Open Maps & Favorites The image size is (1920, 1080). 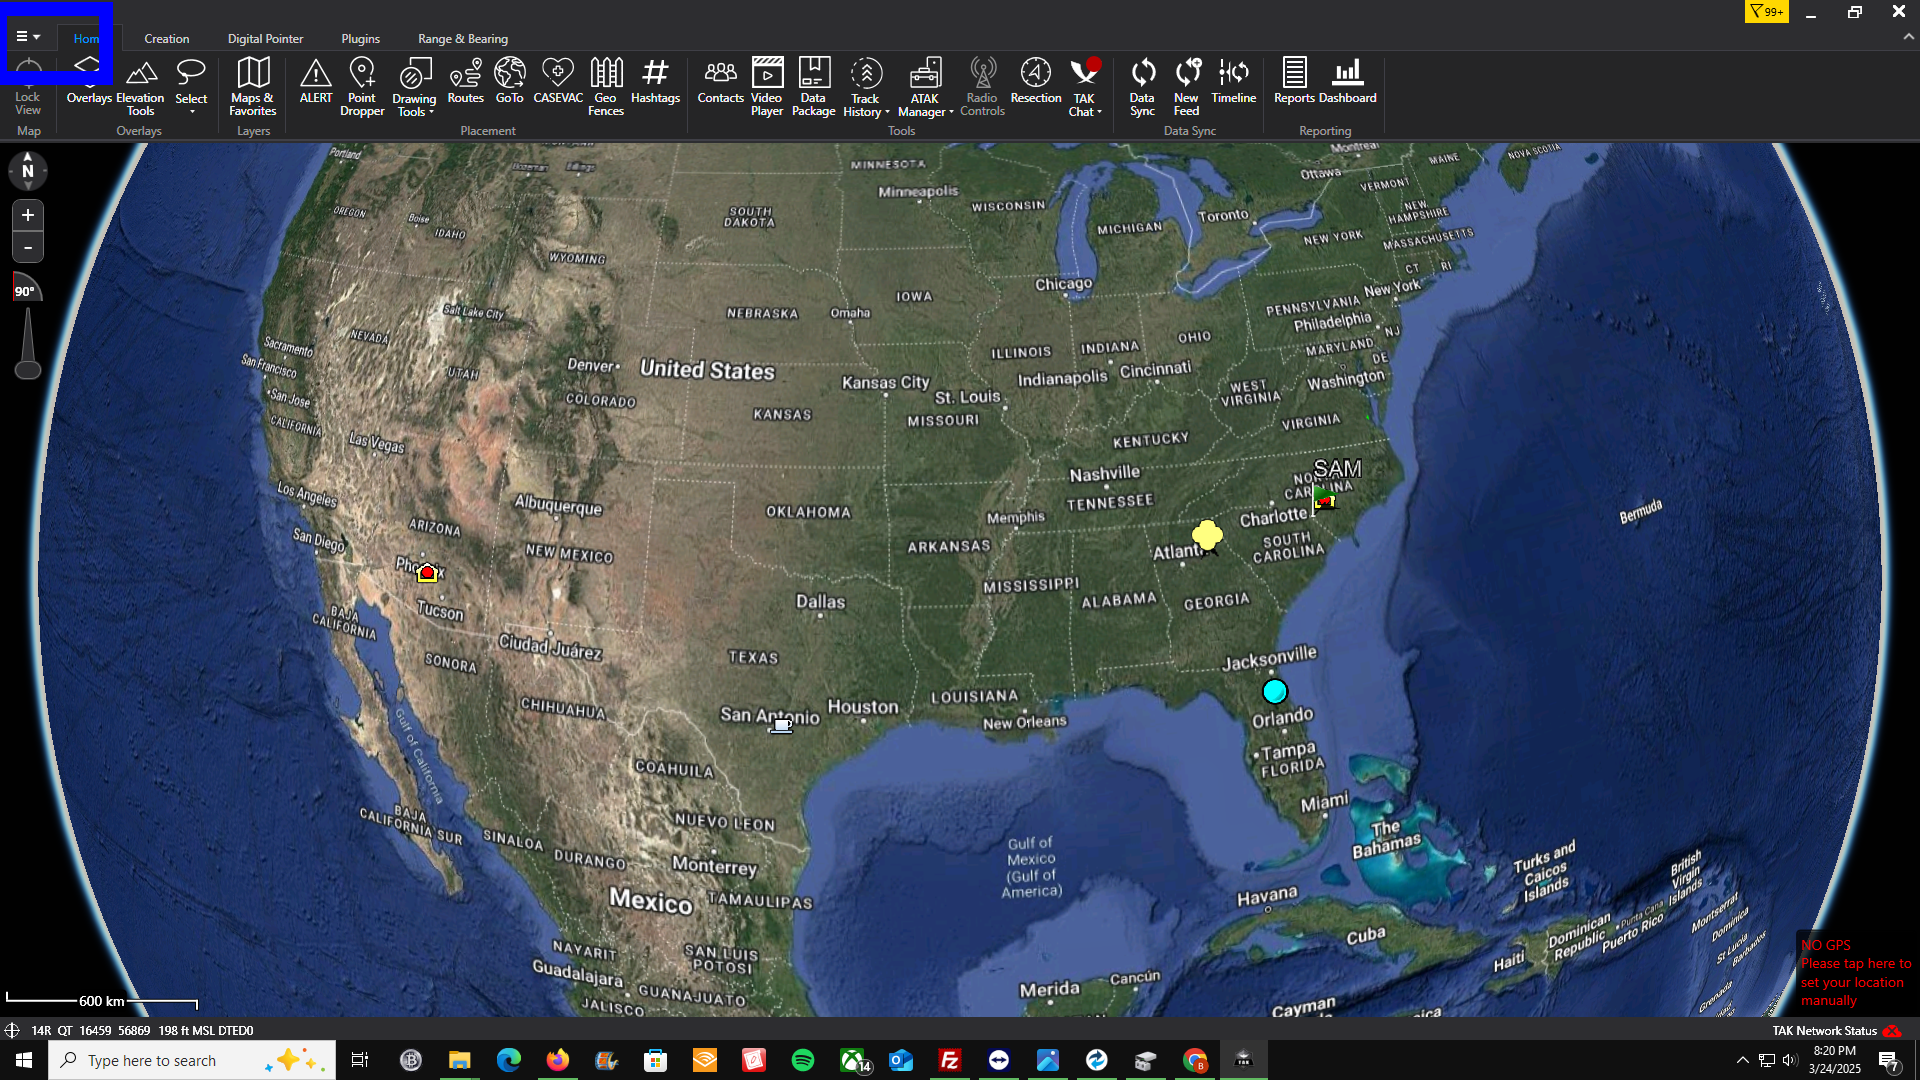(x=253, y=87)
